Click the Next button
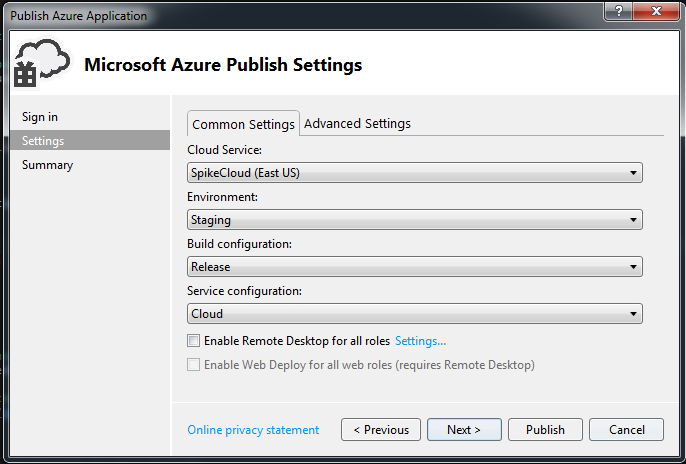This screenshot has height=464, width=686. 464,430
